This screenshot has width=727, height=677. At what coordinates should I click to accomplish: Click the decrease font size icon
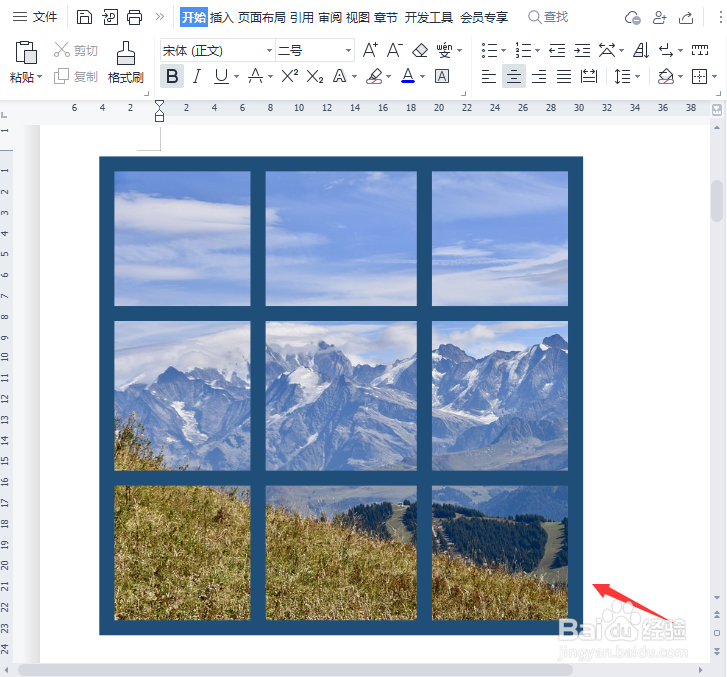coord(395,50)
